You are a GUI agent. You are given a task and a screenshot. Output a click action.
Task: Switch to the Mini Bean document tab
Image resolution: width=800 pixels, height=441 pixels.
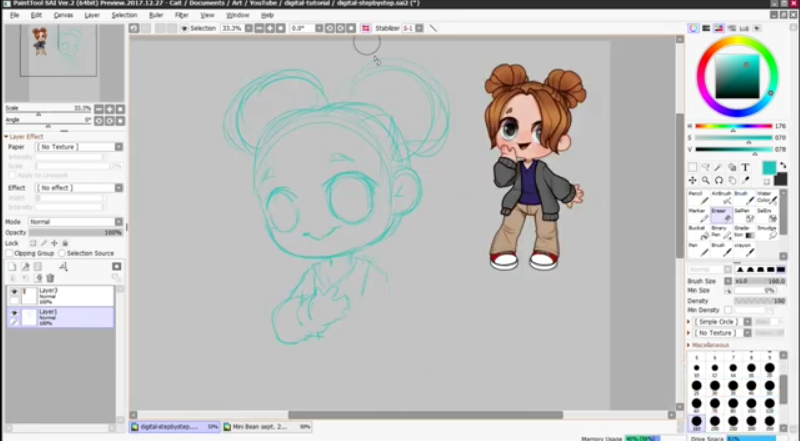click(x=267, y=427)
